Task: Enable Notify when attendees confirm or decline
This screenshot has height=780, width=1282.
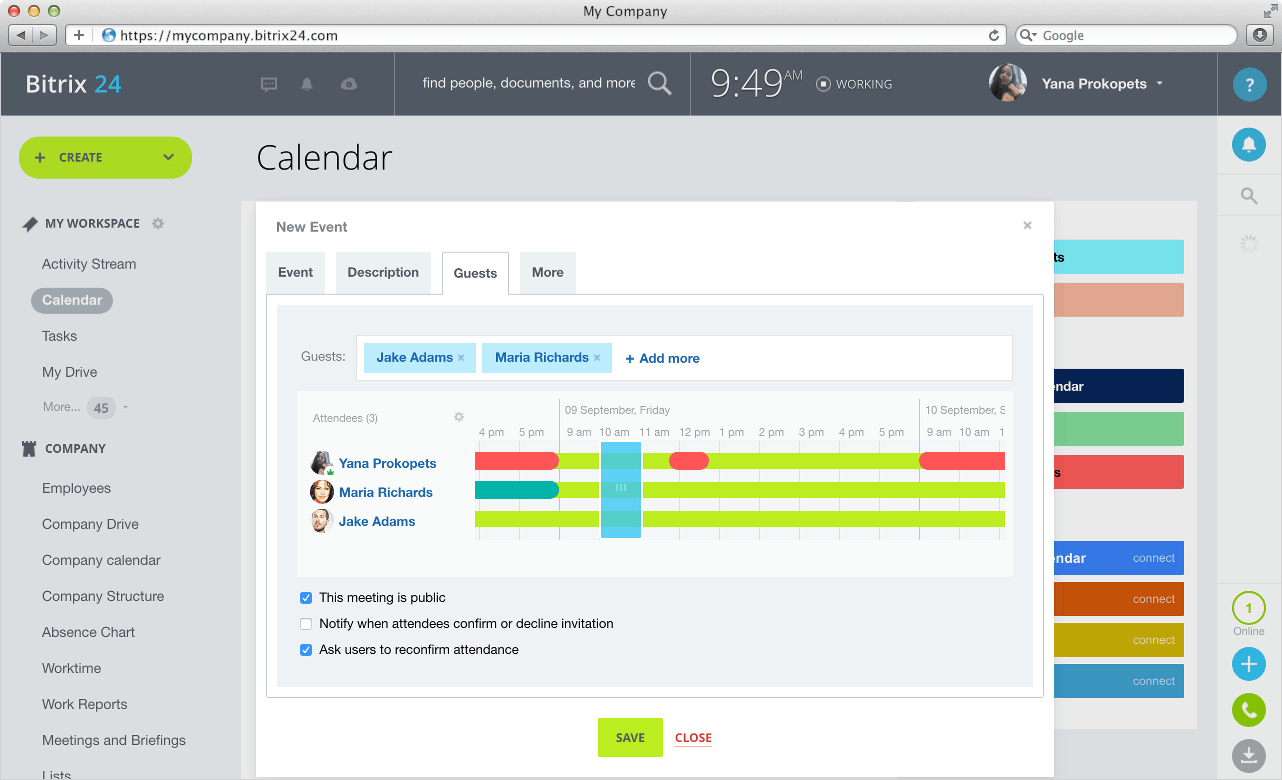Action: click(x=306, y=624)
